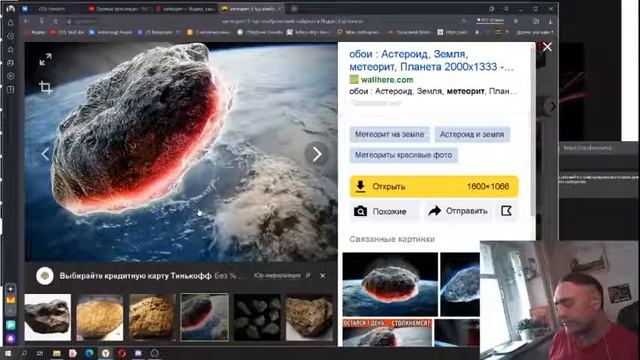Screen dimensions: 640x360
Task: Select the highlighted red-glowing asteroid thumbnail
Action: (204, 317)
